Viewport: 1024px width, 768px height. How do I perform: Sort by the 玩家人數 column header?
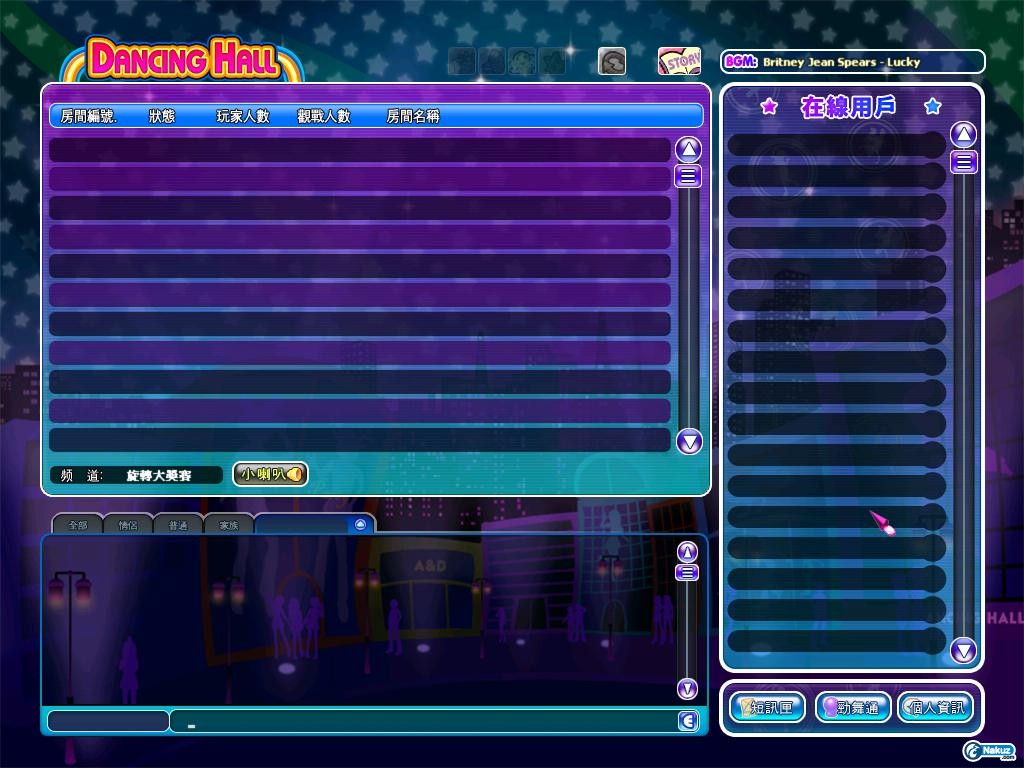tap(243, 116)
